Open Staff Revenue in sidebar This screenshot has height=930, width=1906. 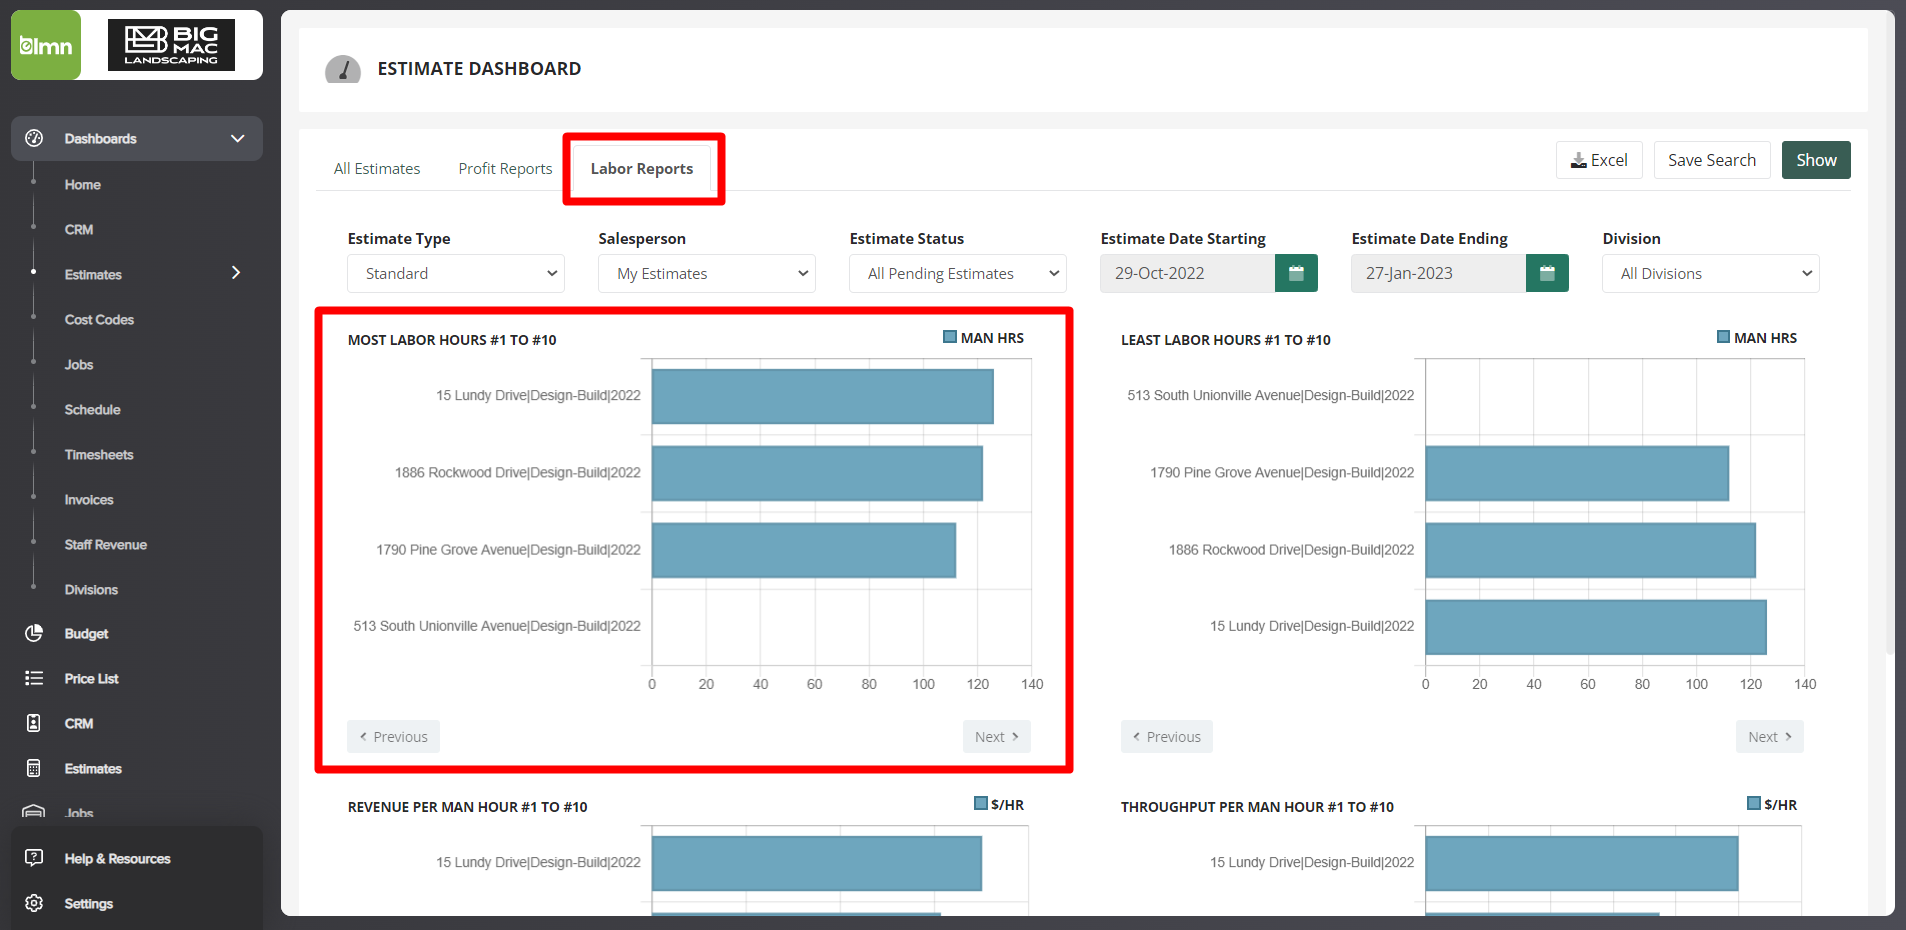click(106, 544)
